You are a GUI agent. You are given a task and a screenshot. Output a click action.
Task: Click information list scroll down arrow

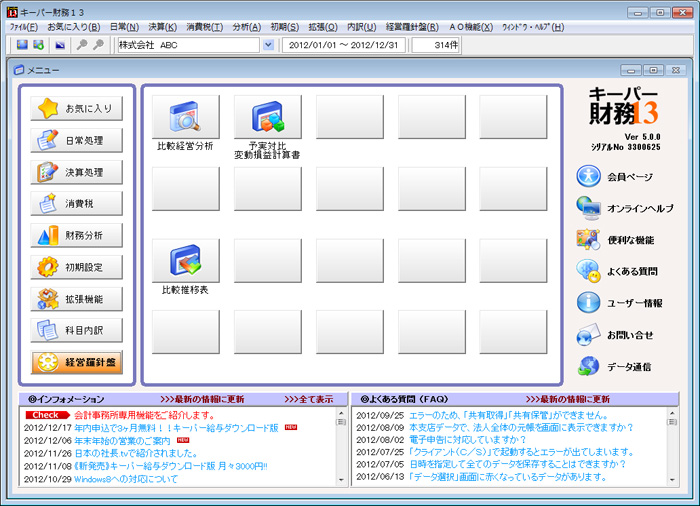341,480
